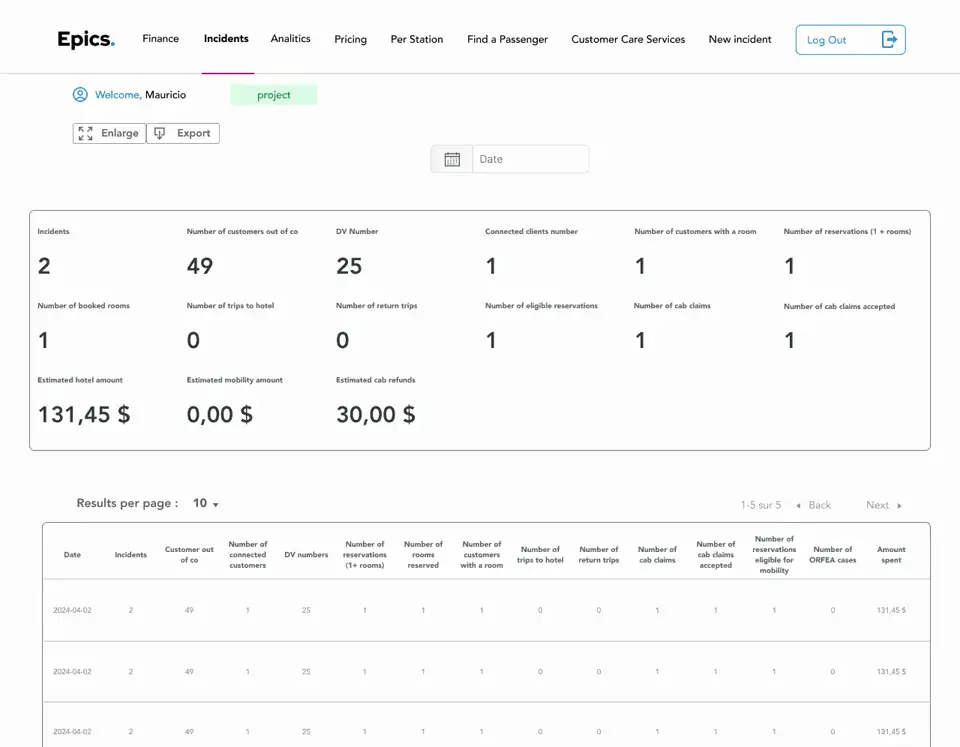Click the Export download icon
The width and height of the screenshot is (960, 747).
[x=160, y=133]
